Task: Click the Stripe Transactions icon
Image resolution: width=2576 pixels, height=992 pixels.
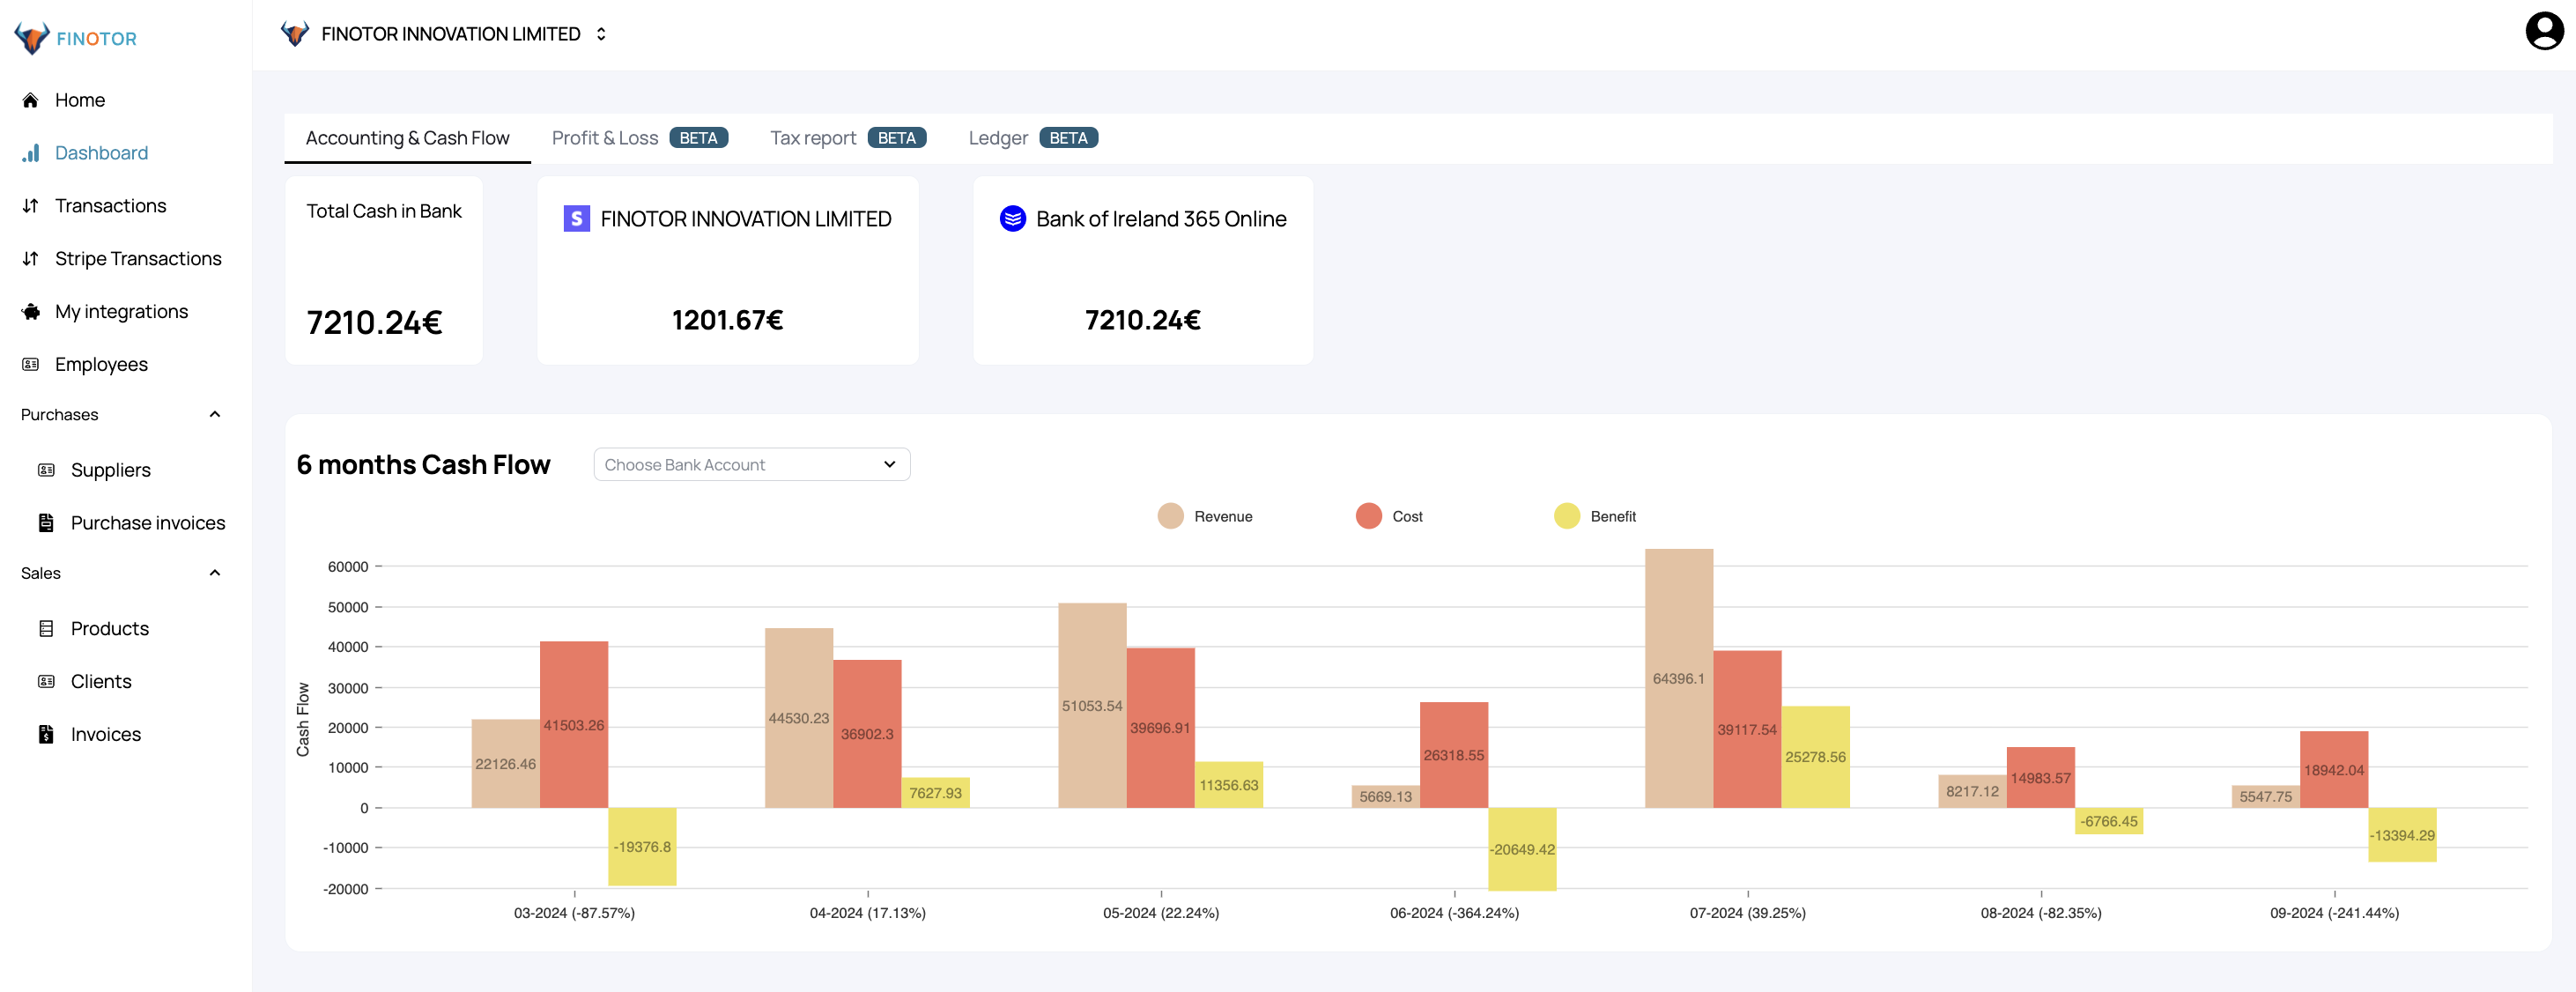Action: [x=29, y=258]
